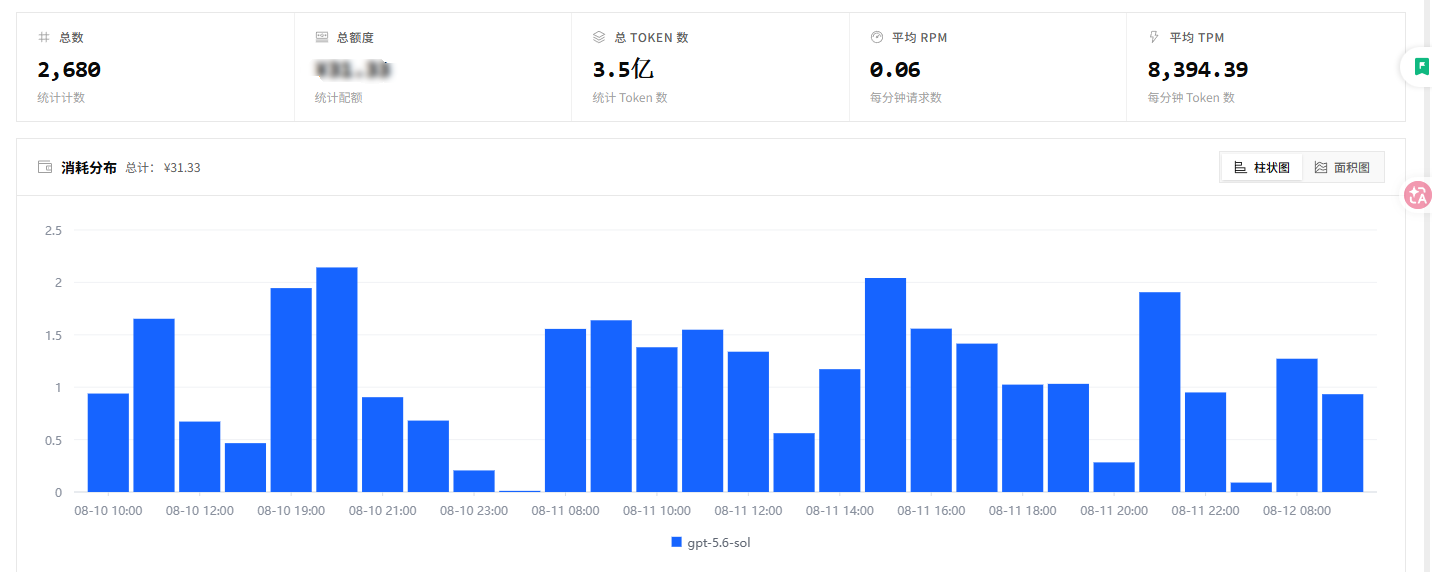Click the 统计计数 caption
The height and width of the screenshot is (572, 1432).
coord(61,98)
